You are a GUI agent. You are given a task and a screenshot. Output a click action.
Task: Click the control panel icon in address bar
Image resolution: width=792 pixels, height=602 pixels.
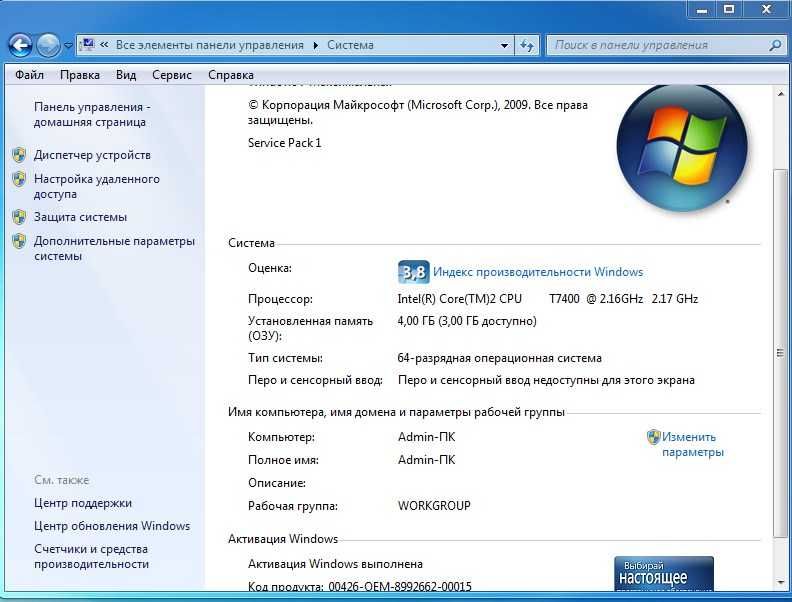pyautogui.click(x=87, y=44)
